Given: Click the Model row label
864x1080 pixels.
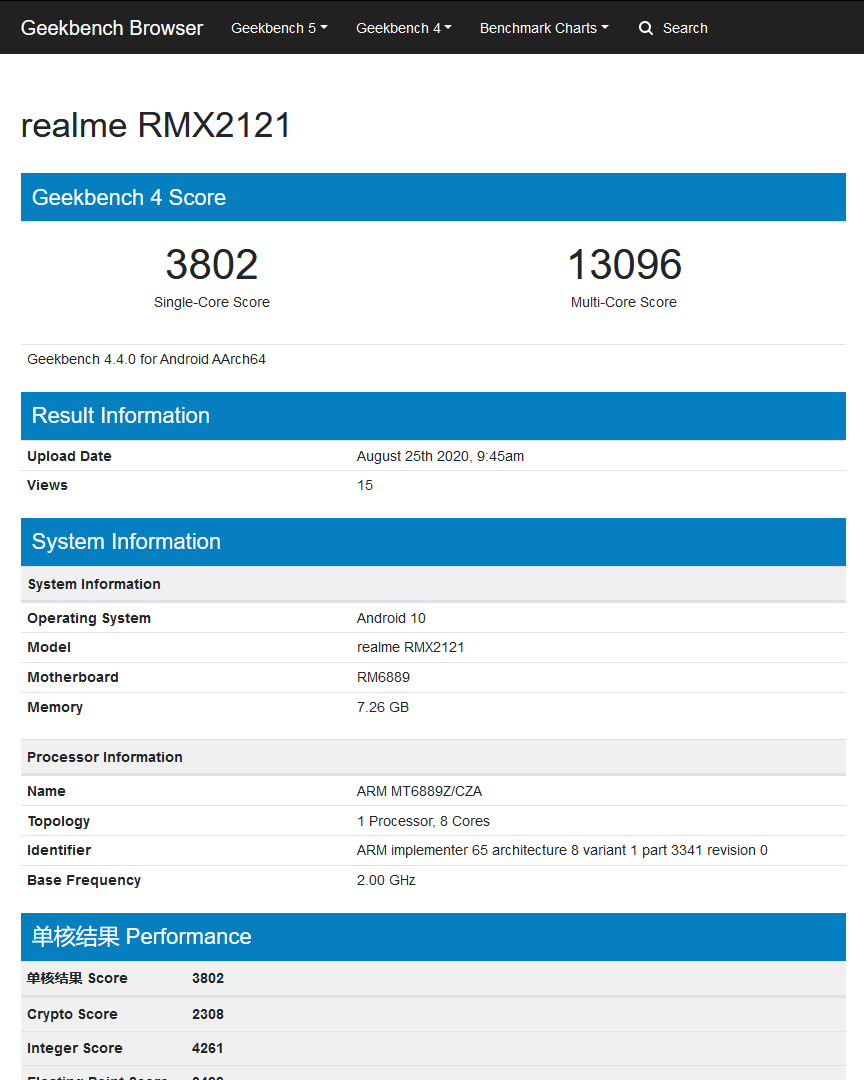Looking at the screenshot, I should [49, 647].
